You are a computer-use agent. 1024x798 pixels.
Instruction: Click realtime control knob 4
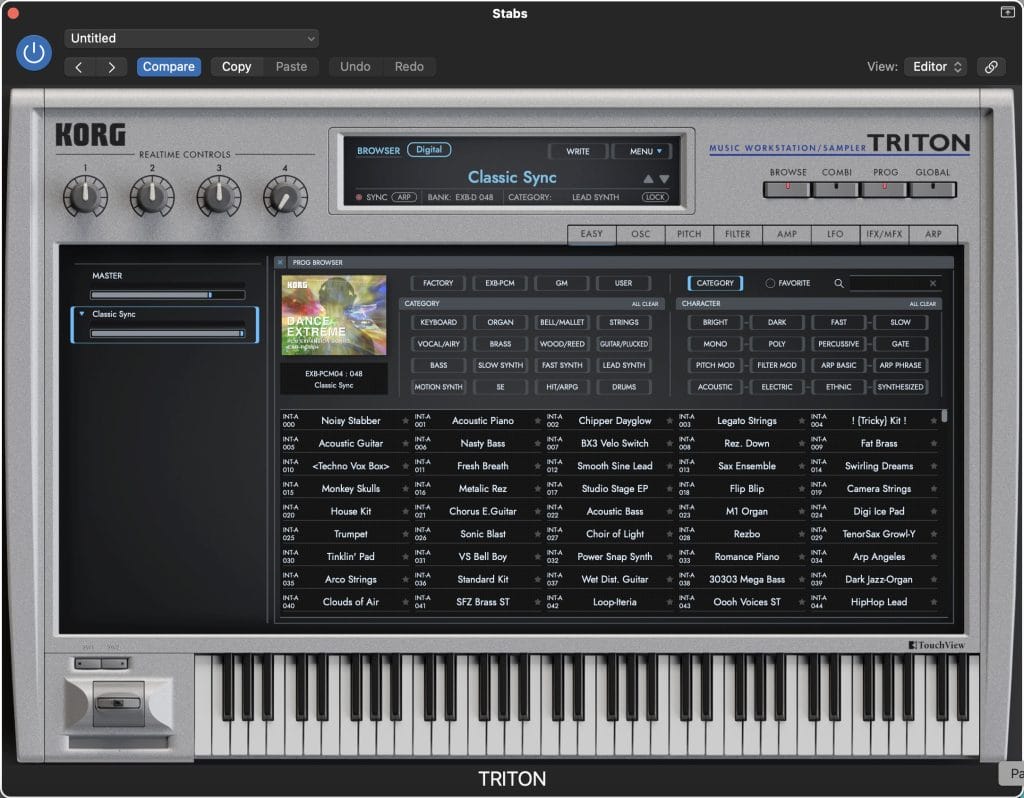(285, 197)
